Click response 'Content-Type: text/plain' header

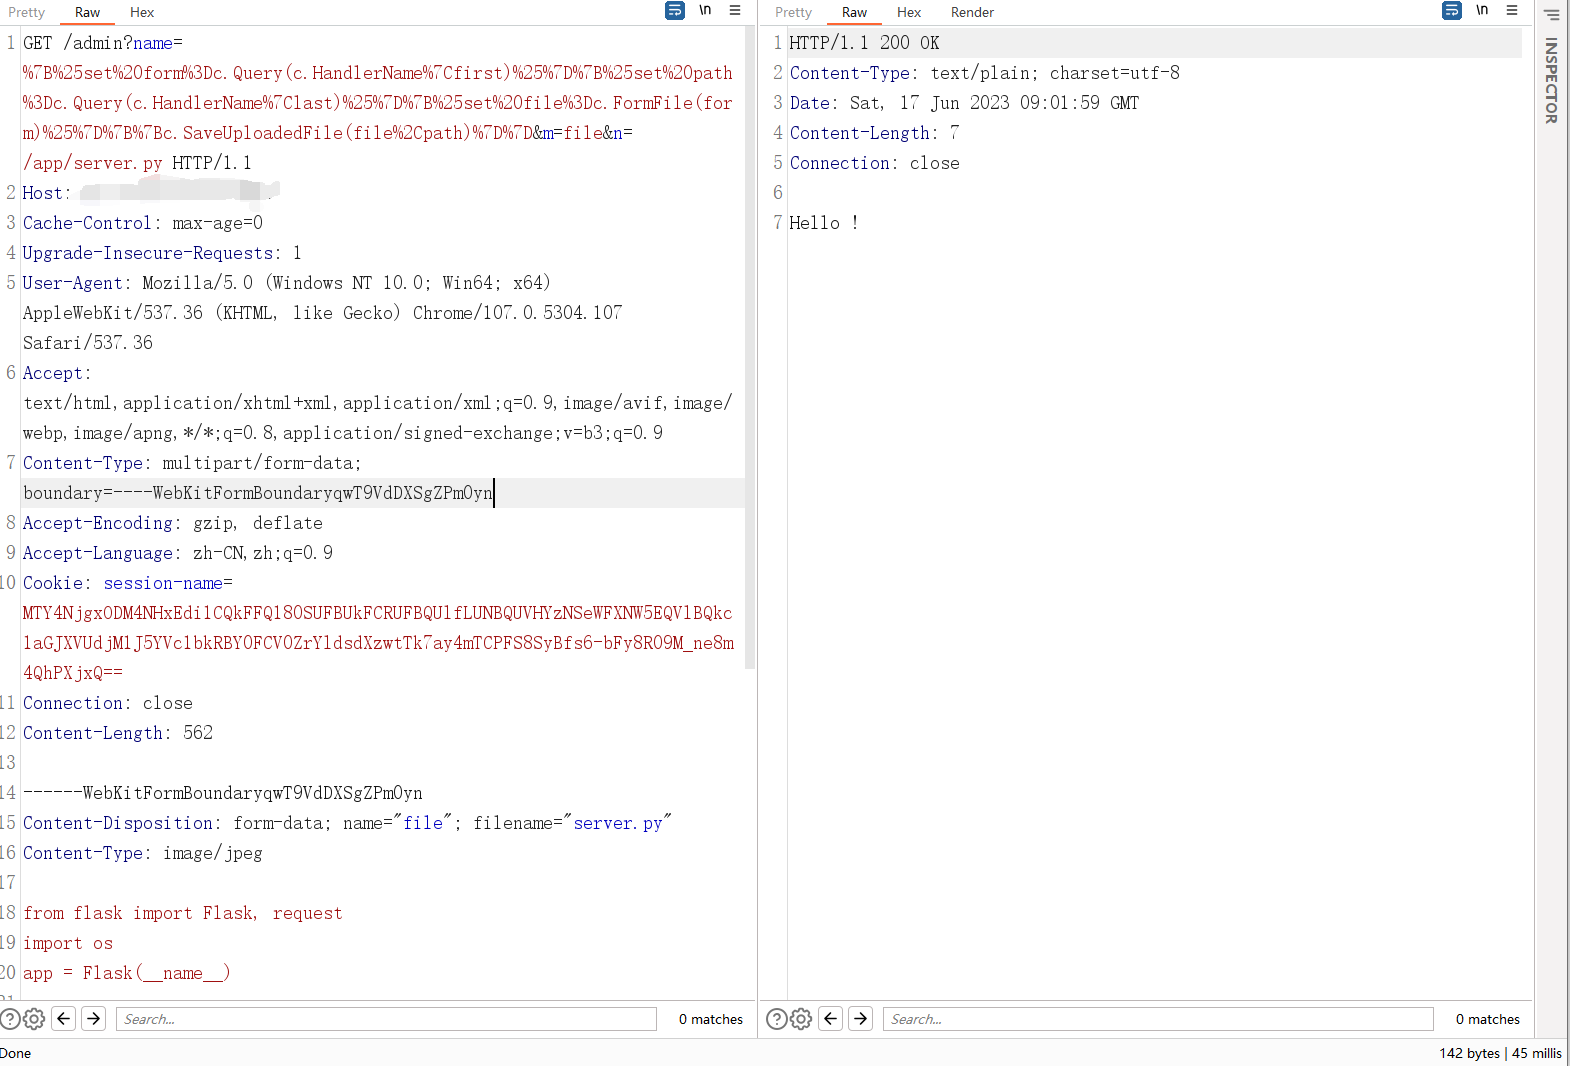tap(985, 73)
